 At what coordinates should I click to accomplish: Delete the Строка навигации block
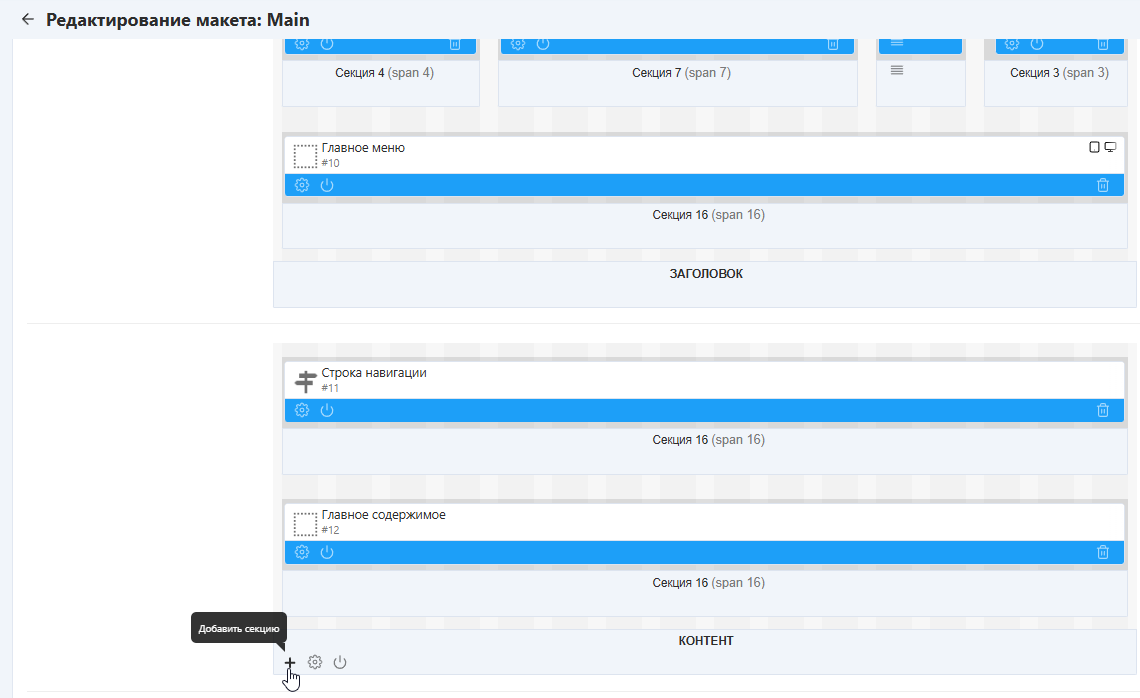click(1103, 410)
